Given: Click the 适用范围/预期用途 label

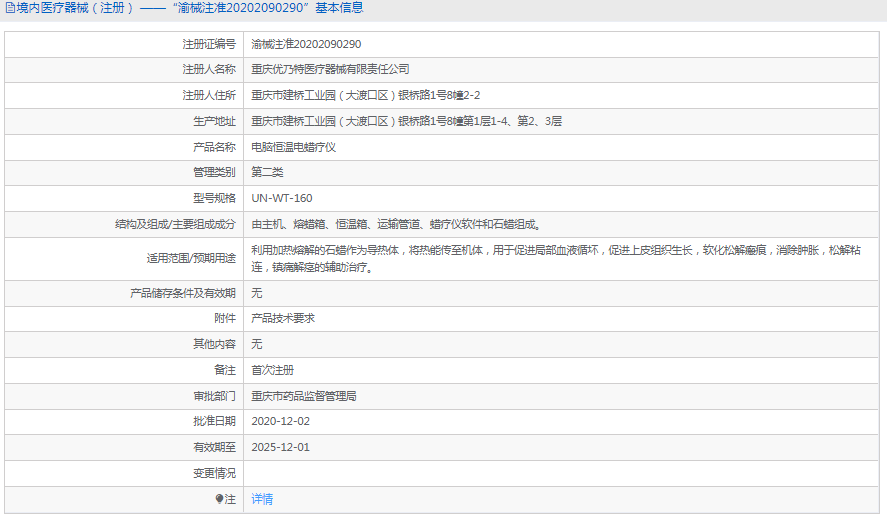Looking at the screenshot, I should coord(191,258).
